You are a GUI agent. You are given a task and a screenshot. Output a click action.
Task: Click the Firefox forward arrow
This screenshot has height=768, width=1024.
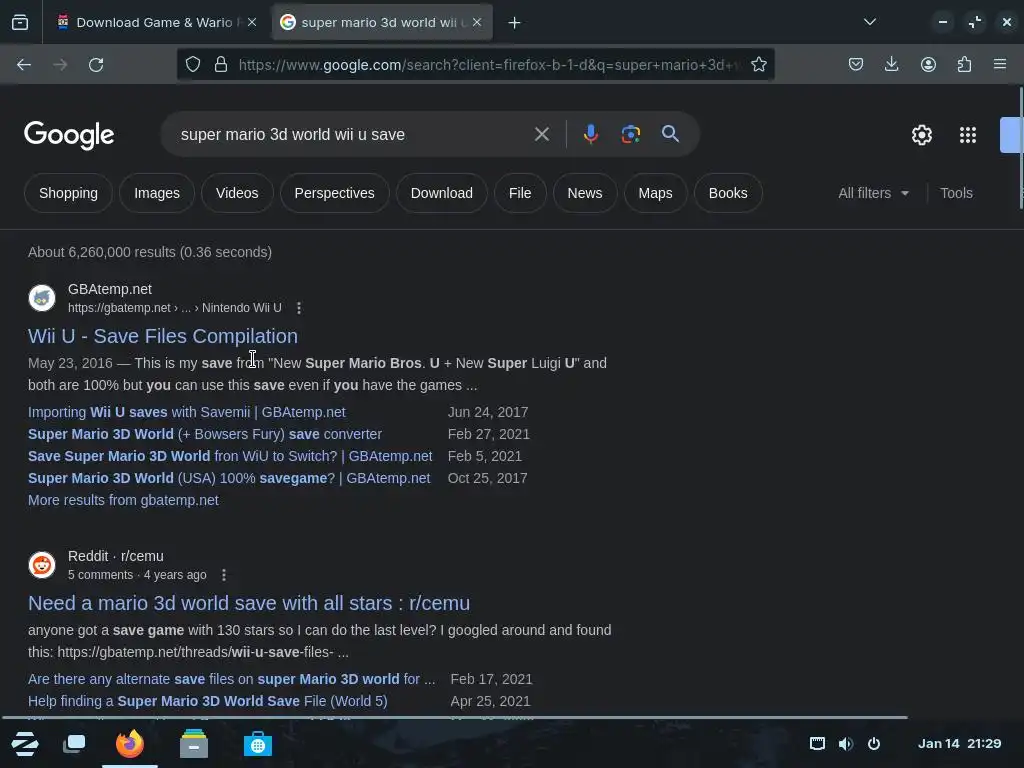click(60, 65)
